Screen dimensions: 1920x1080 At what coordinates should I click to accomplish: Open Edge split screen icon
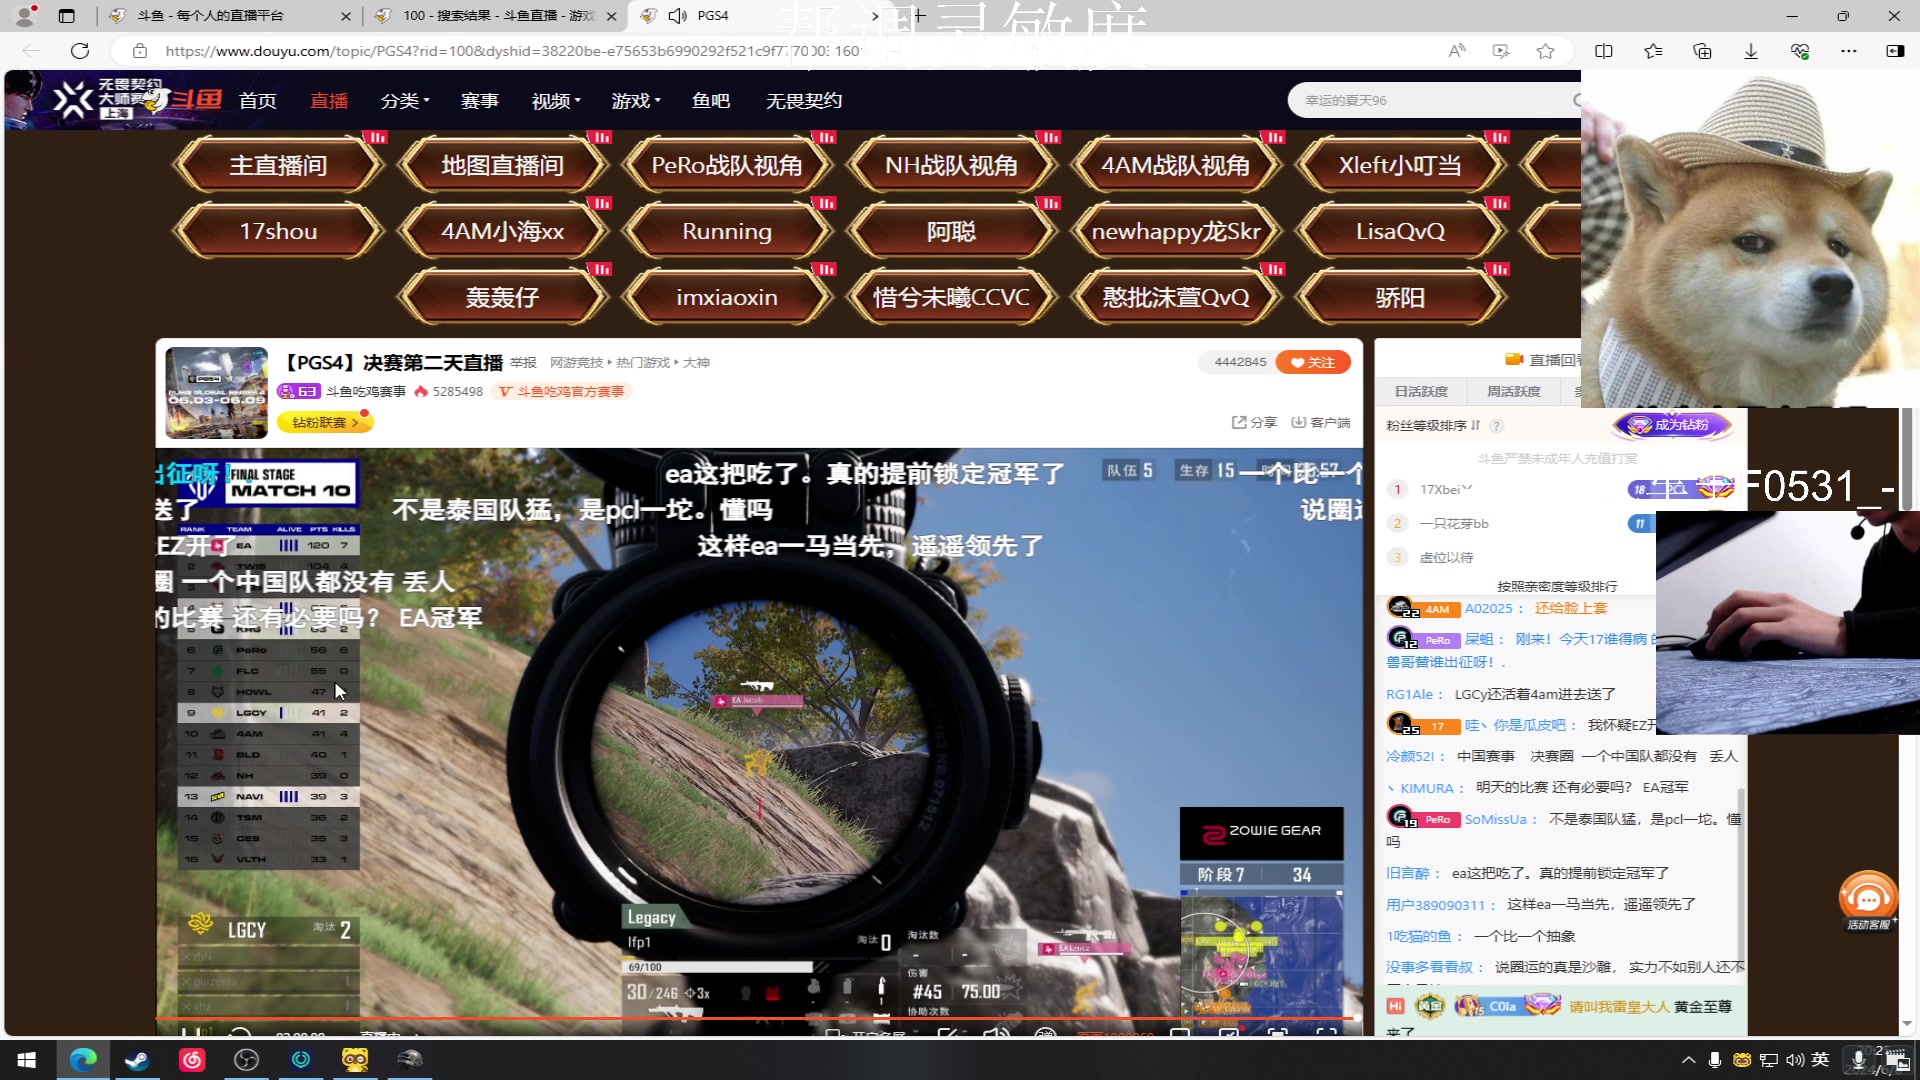click(1604, 51)
